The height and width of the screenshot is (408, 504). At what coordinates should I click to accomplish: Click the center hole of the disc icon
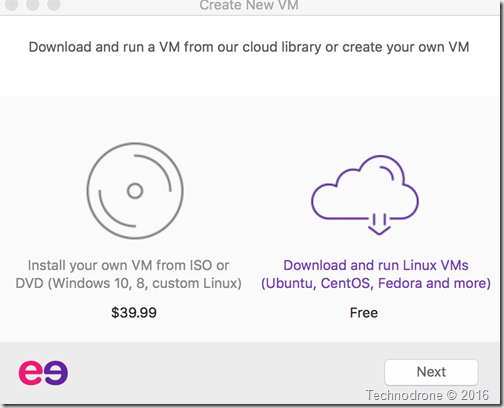tap(135, 191)
